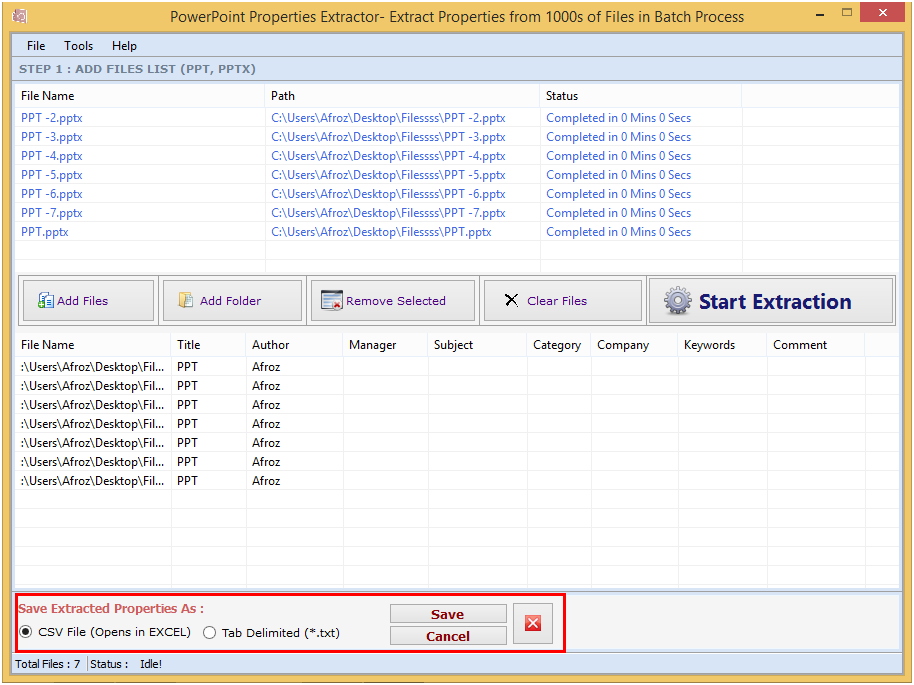
Task: Click the Category column header
Action: tap(559, 345)
